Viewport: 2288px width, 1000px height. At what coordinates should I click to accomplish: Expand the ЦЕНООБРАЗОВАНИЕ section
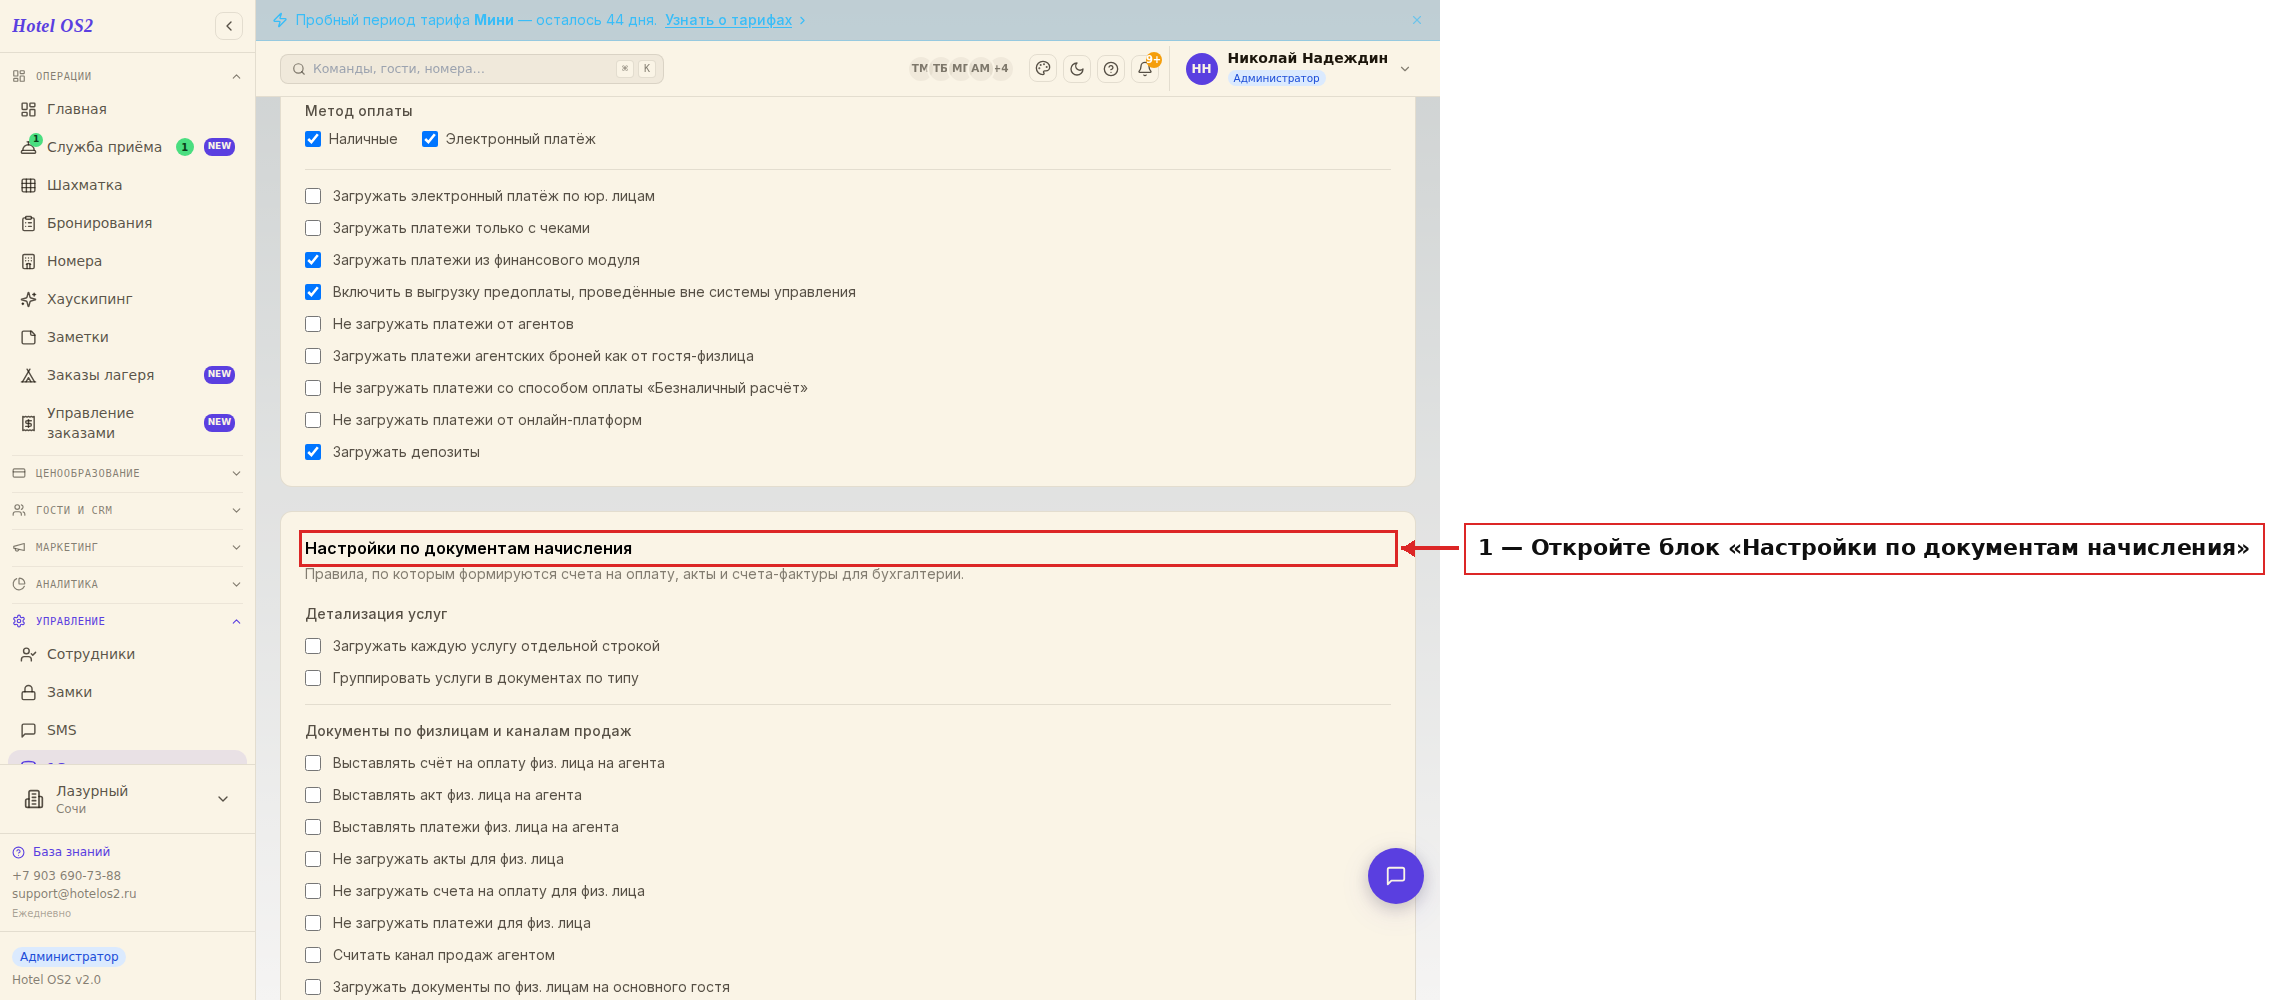127,473
